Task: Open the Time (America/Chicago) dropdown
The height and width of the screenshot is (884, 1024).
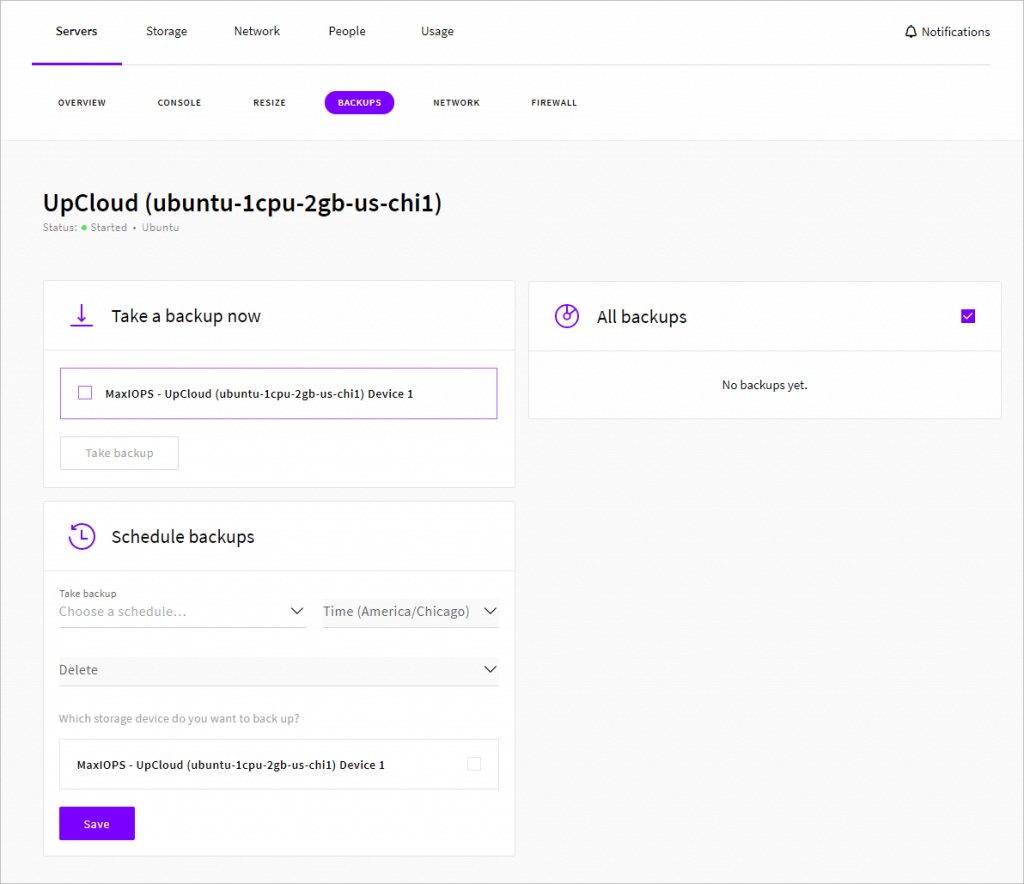Action: pyautogui.click(x=410, y=611)
